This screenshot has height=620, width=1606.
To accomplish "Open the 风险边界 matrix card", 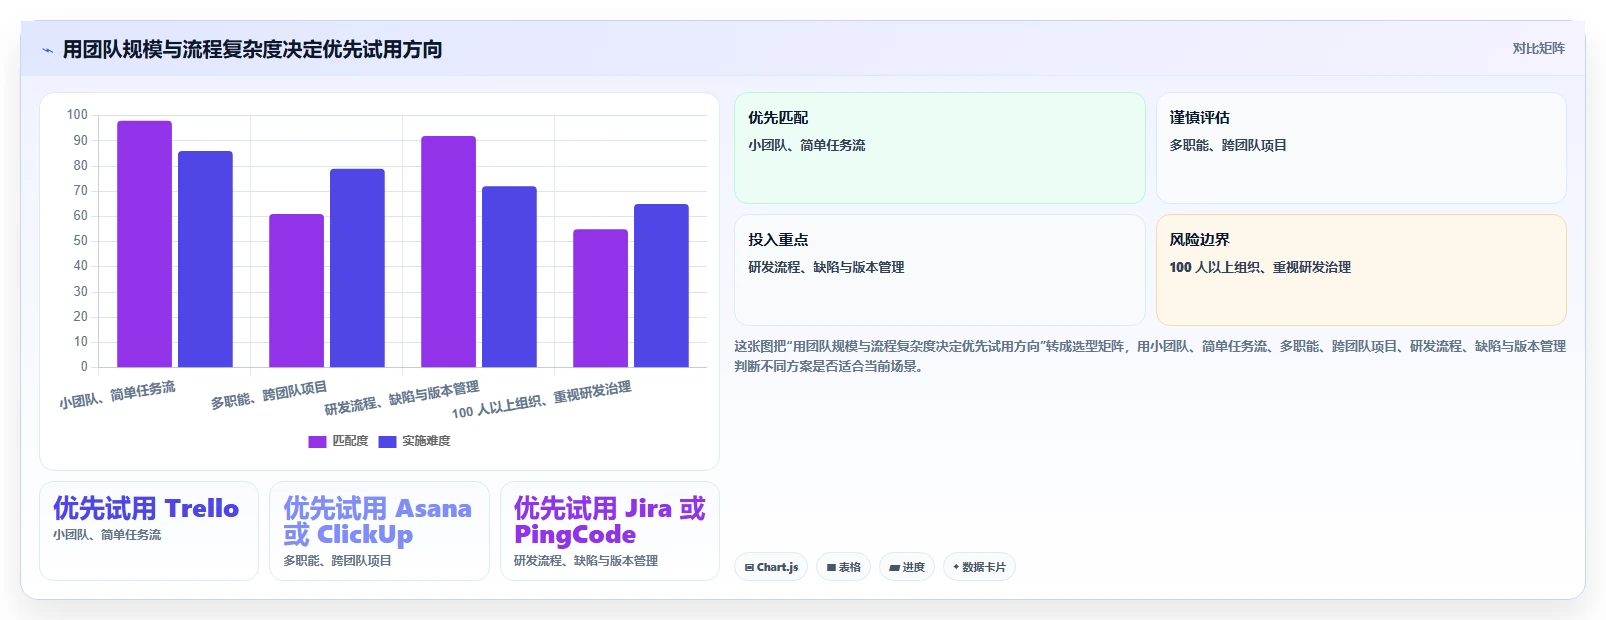I will [1361, 270].
